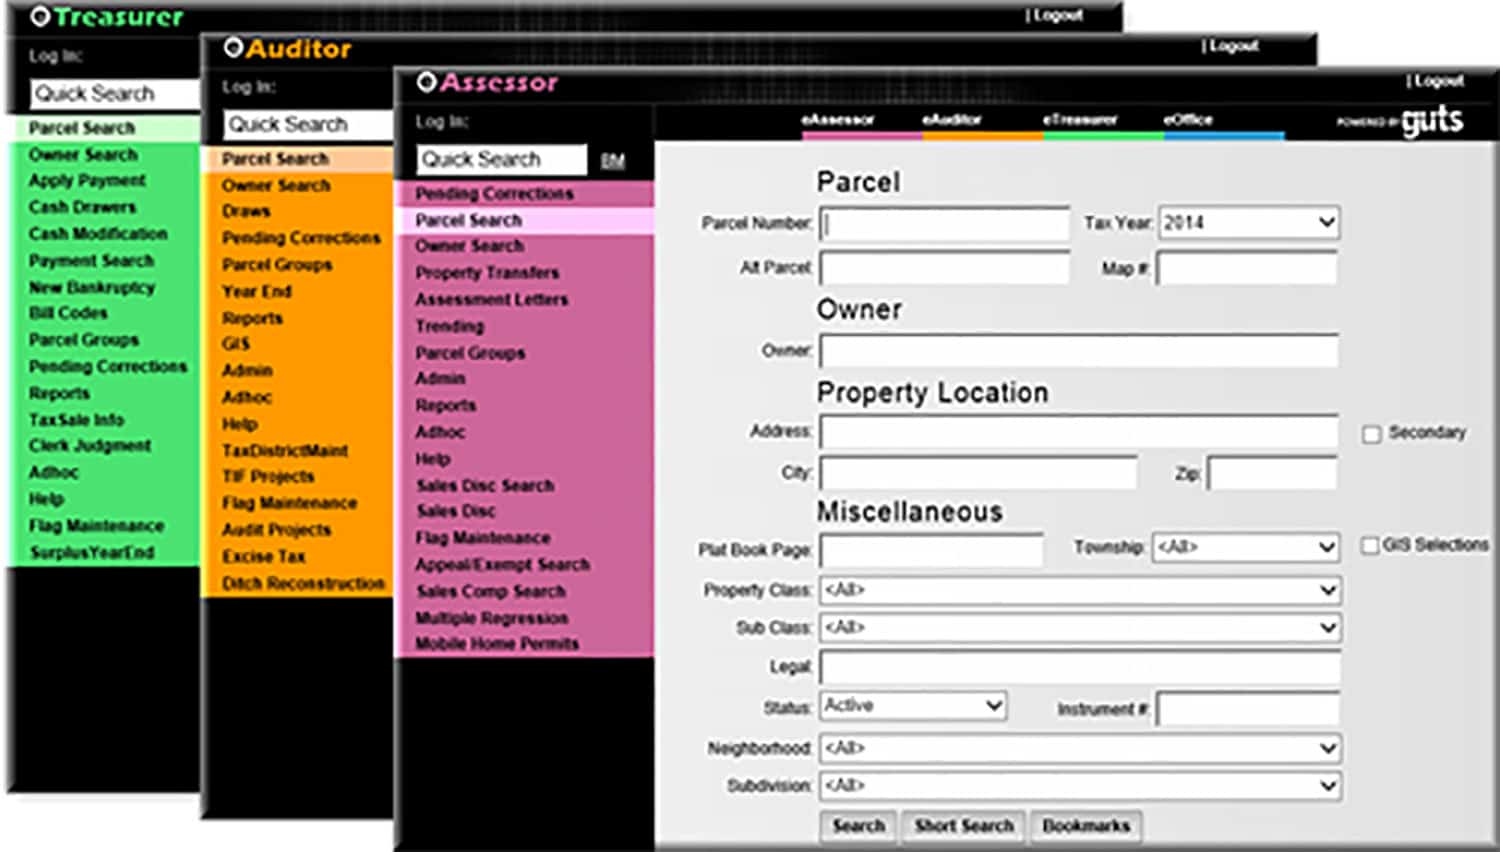
Task: Click the City input field
Action: point(979,473)
